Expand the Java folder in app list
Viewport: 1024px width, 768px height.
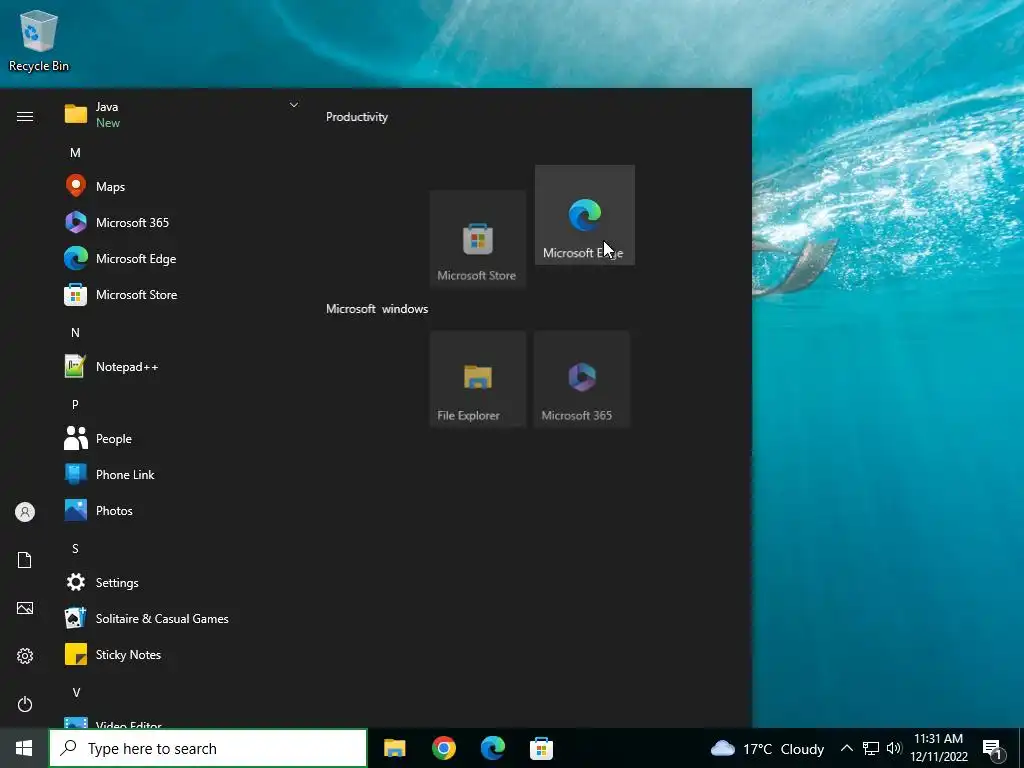(x=180, y=114)
